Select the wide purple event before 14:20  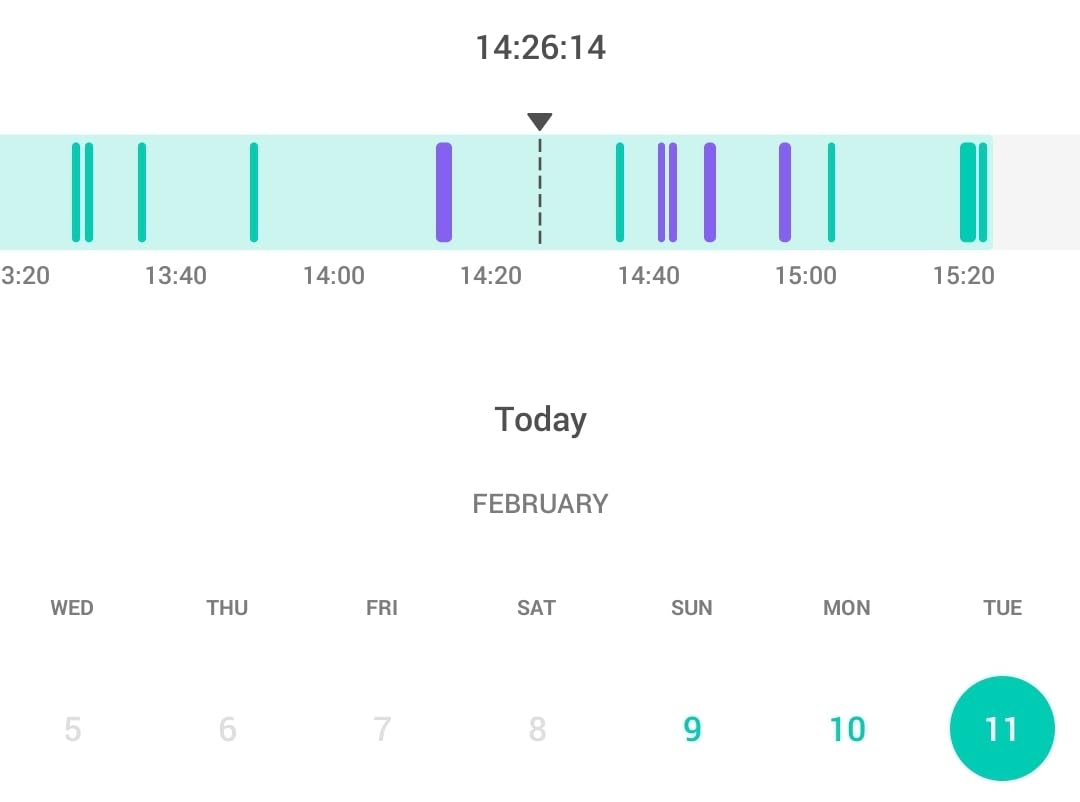[444, 192]
